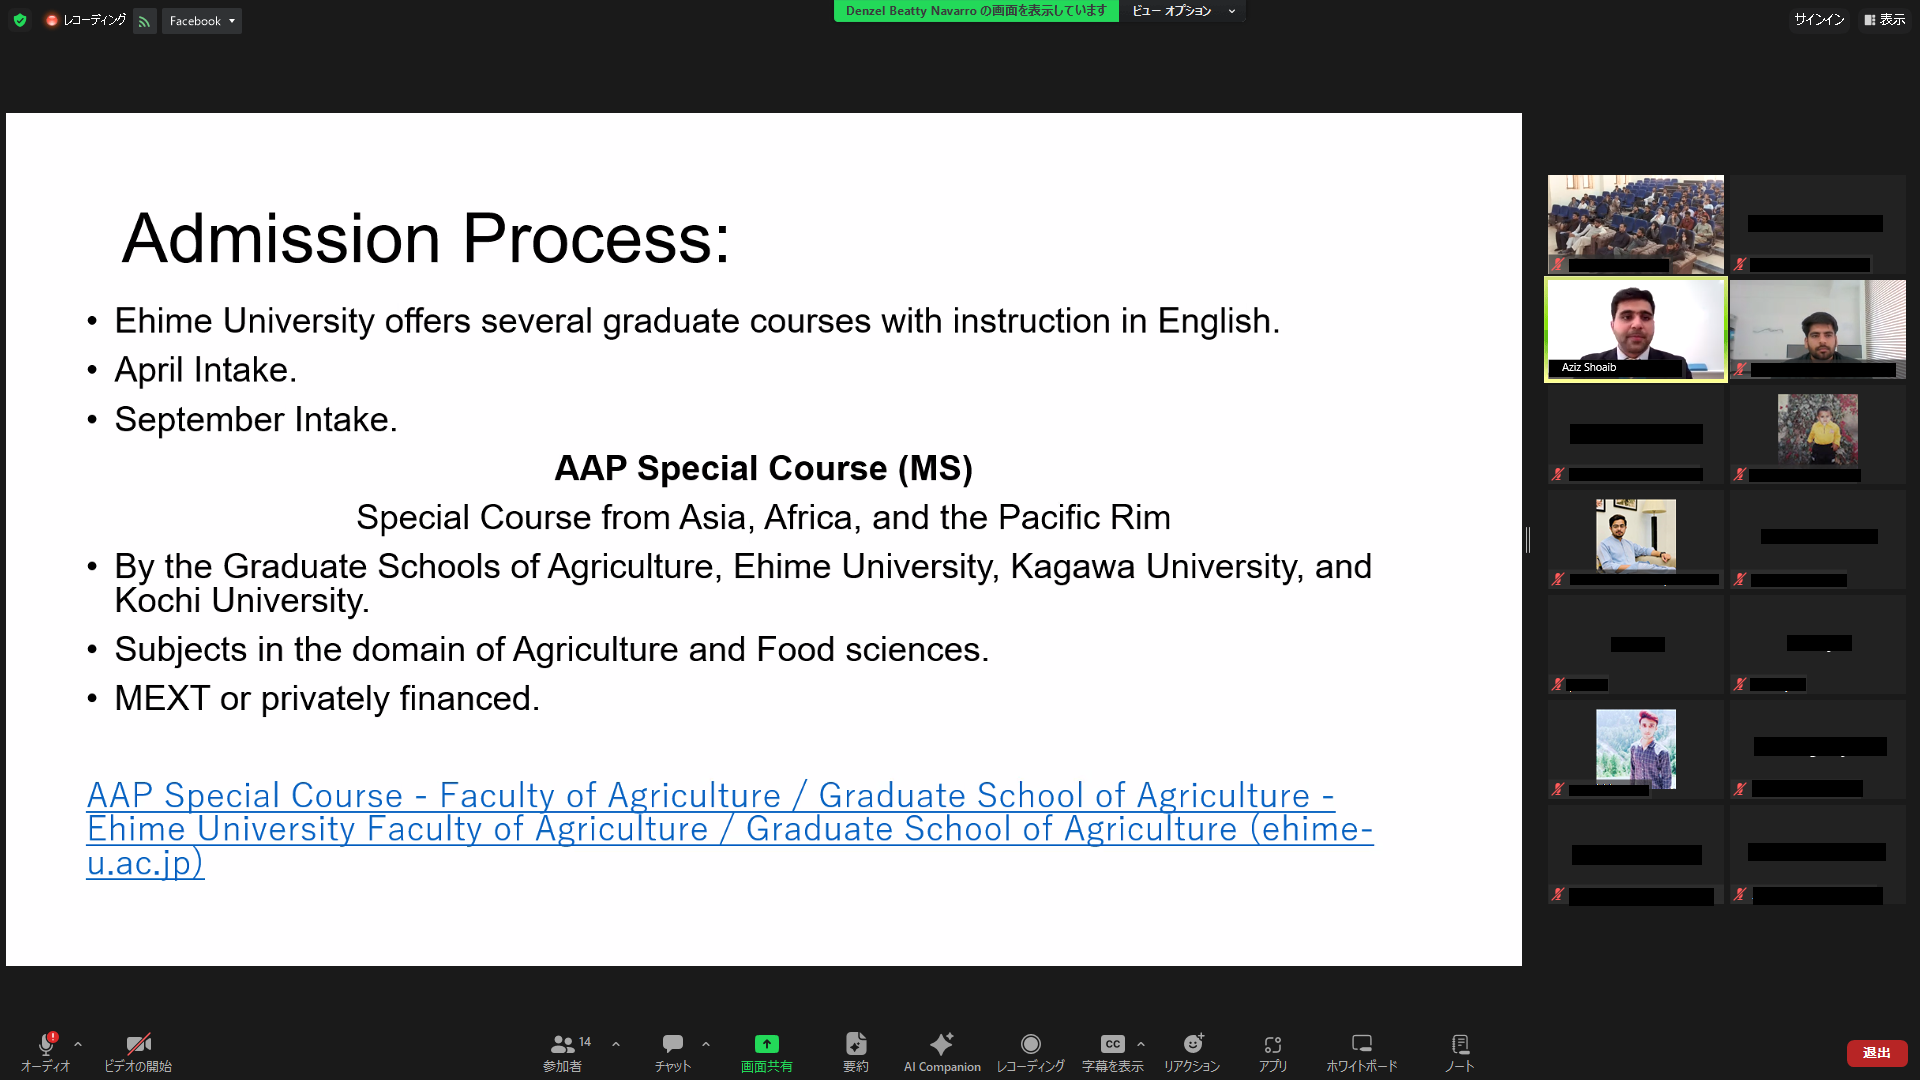Expand the view options dropdown
This screenshot has width=1920, height=1080.
point(1183,11)
